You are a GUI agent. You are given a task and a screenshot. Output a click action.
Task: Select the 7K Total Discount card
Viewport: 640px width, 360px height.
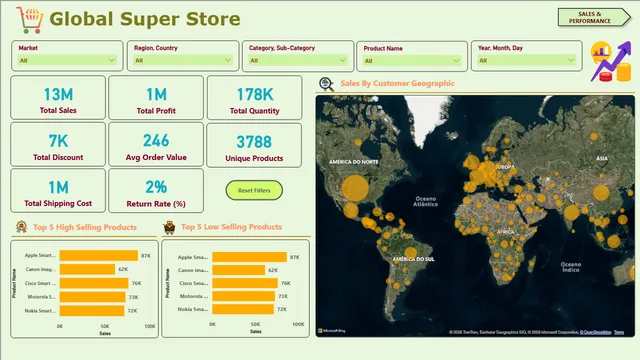[58, 144]
